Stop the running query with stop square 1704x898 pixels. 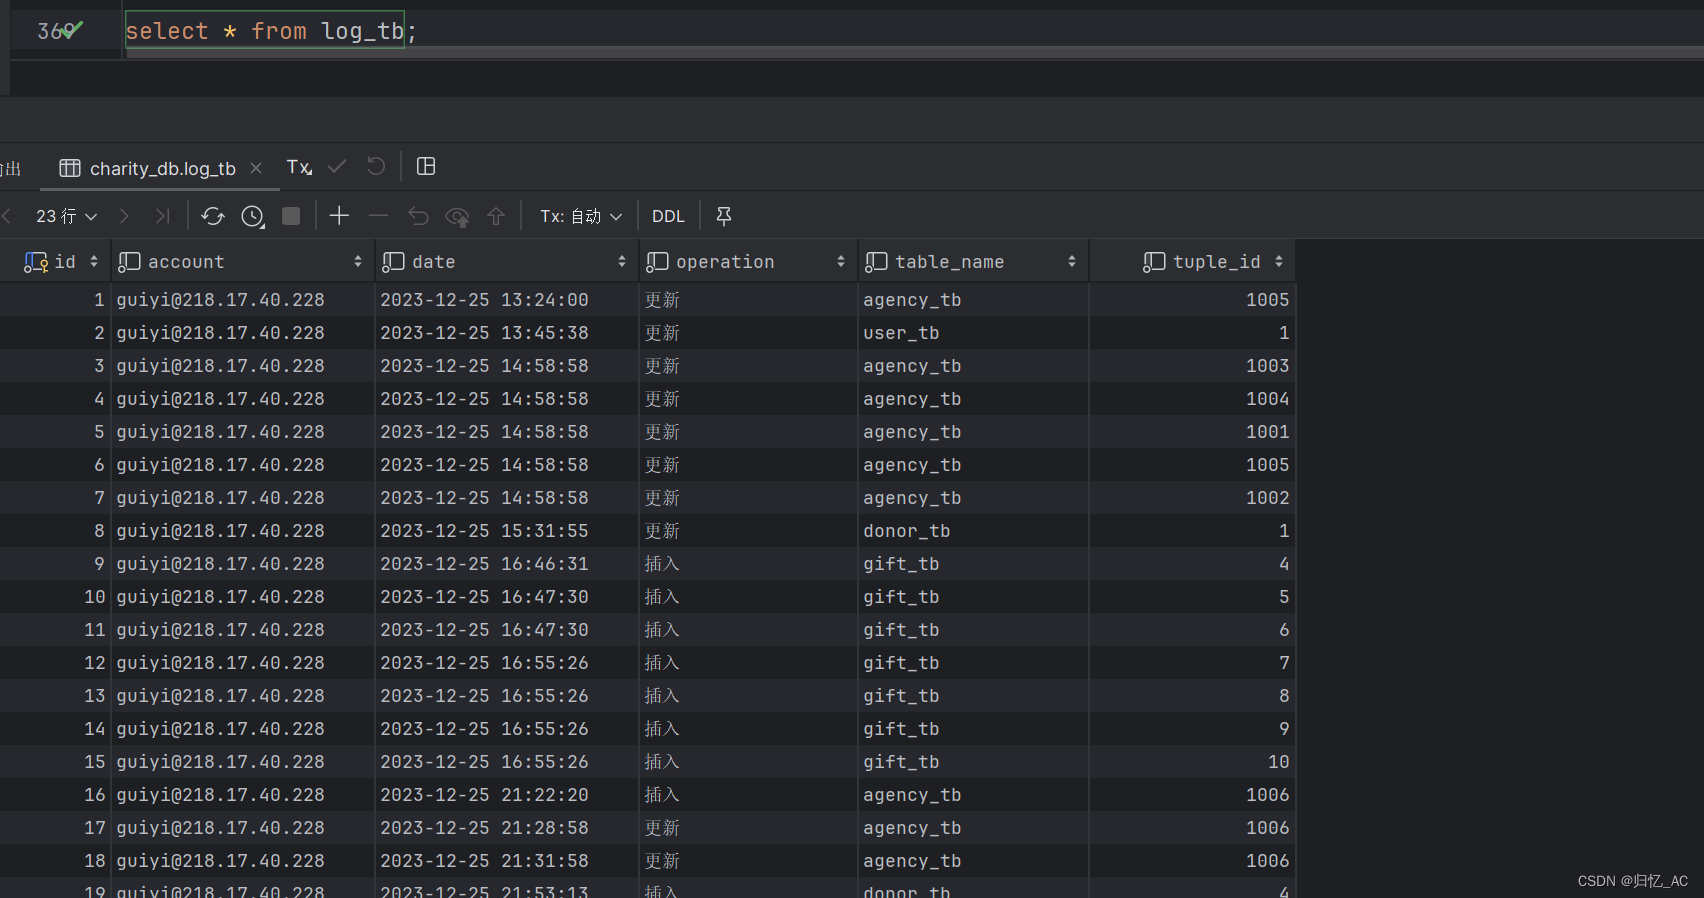(291, 216)
